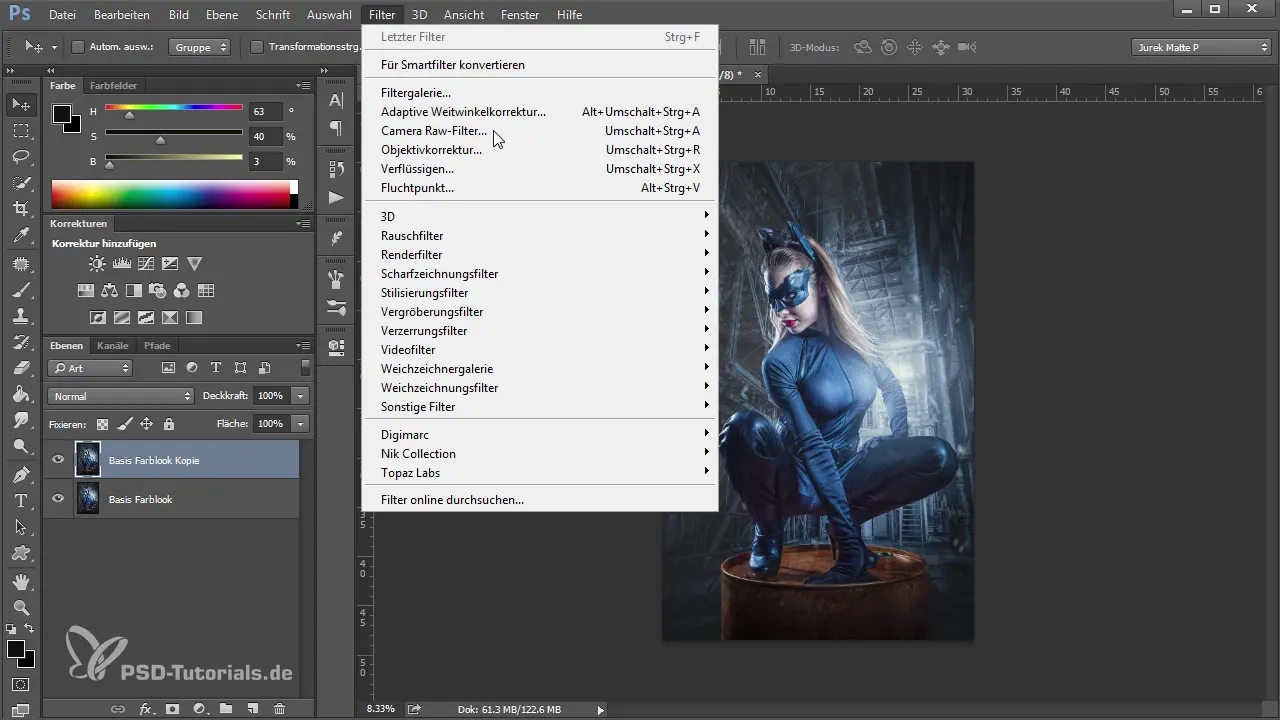
Task: Select the Lasso tool
Action: click(21, 157)
